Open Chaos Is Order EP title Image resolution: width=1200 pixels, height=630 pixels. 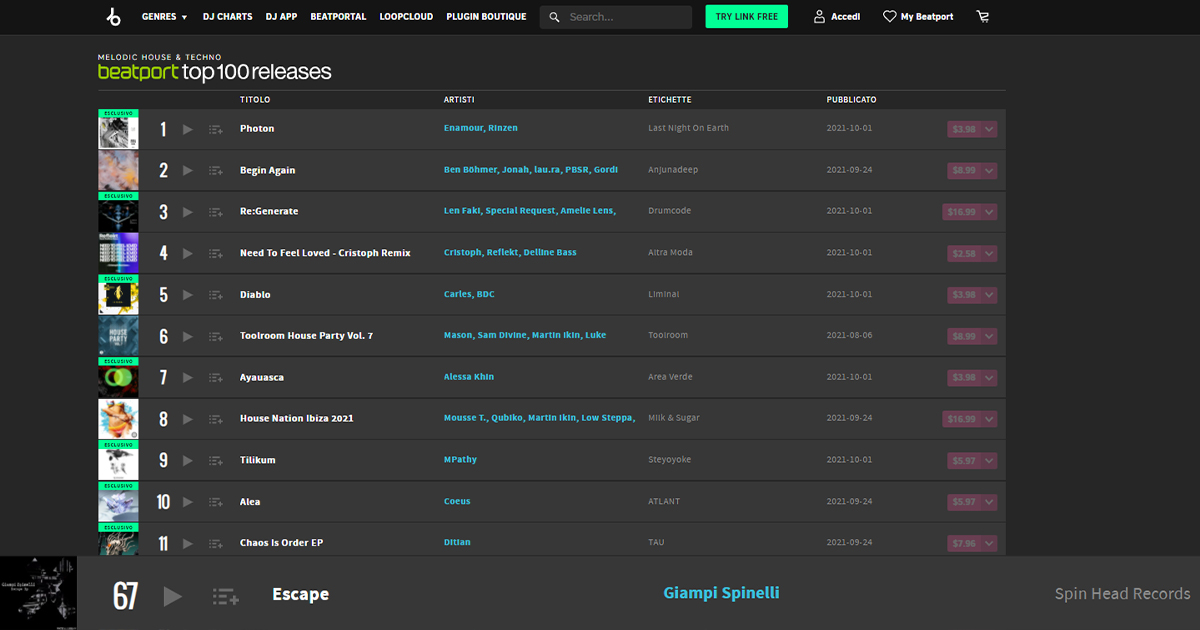[281, 543]
